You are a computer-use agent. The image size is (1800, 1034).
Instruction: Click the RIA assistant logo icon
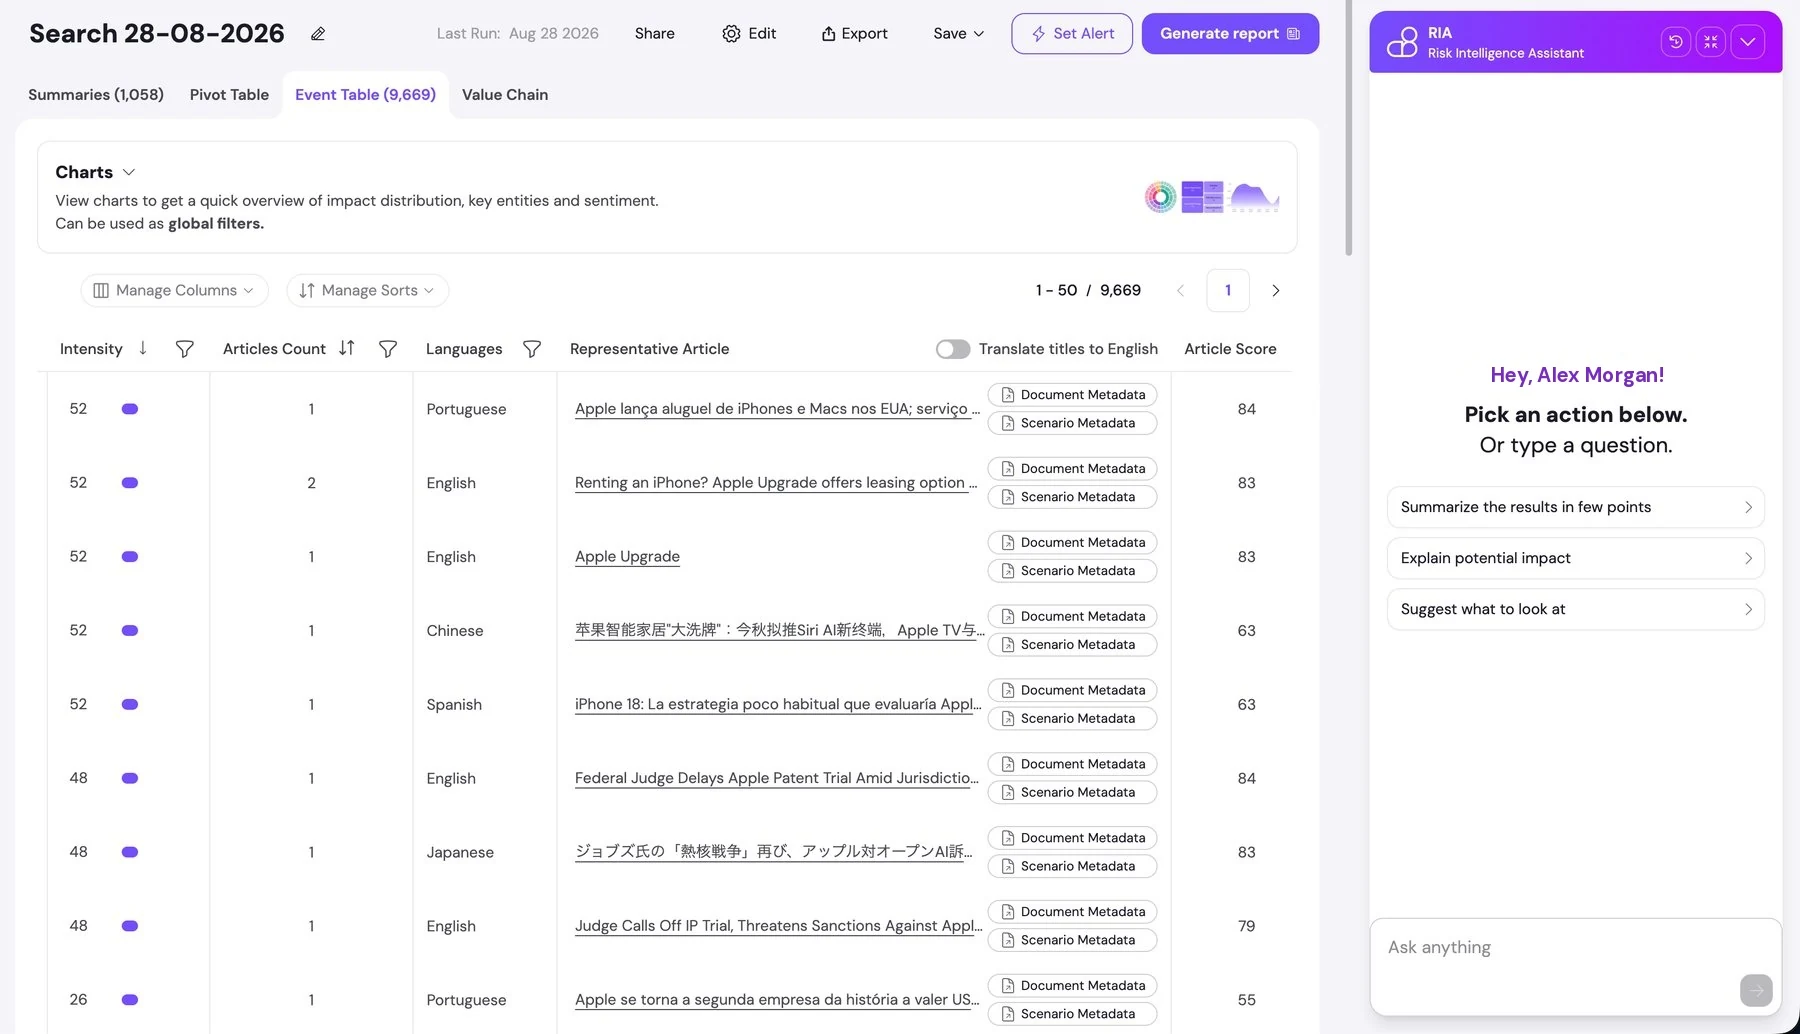[x=1402, y=42]
